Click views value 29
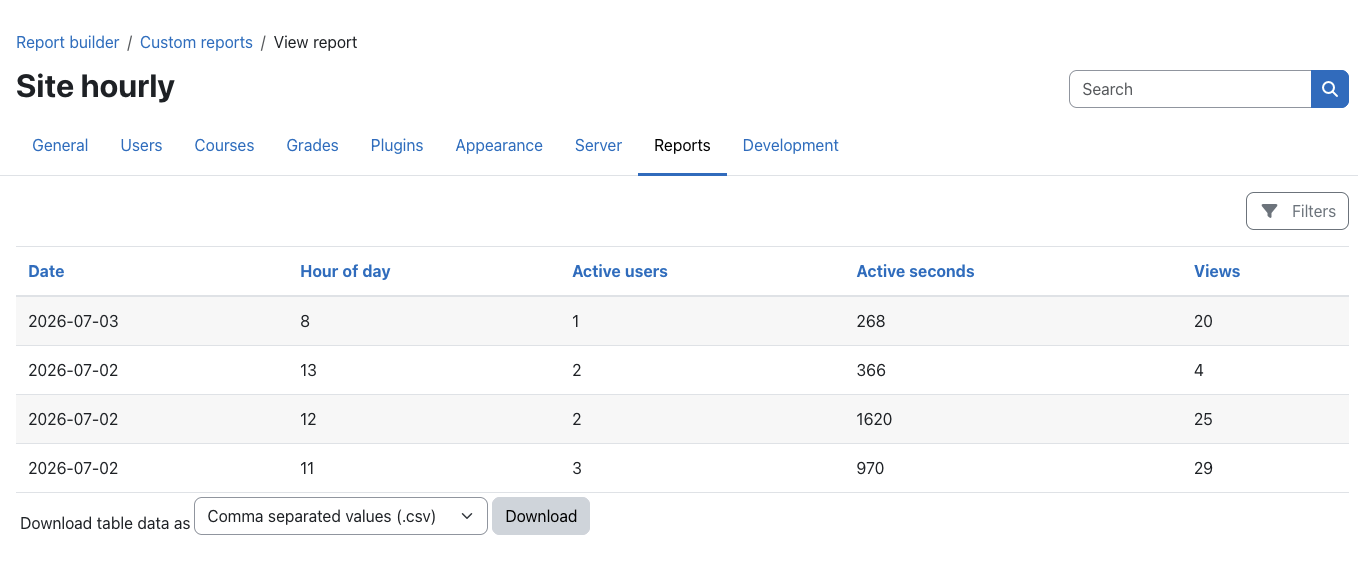 click(x=1203, y=468)
